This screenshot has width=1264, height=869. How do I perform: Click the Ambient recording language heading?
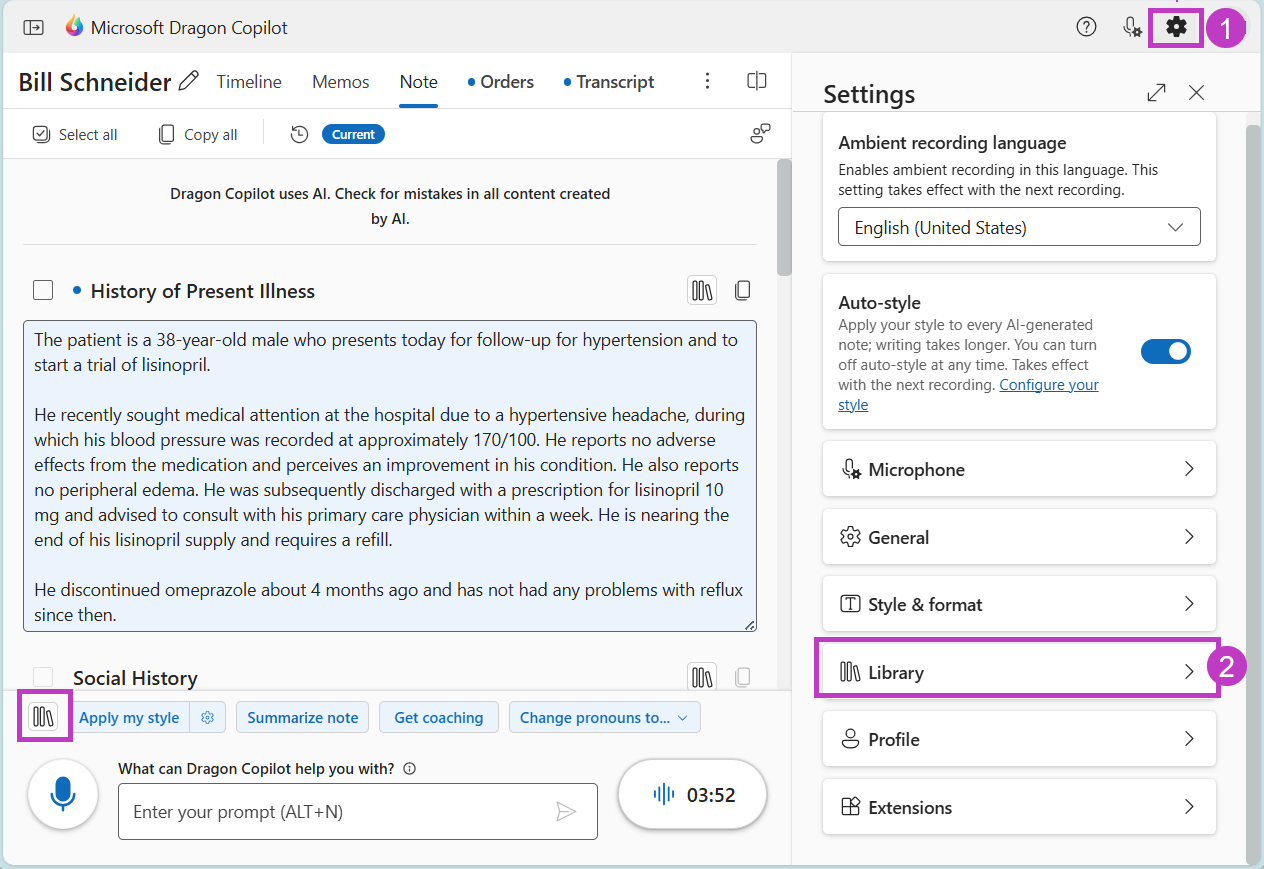[952, 143]
